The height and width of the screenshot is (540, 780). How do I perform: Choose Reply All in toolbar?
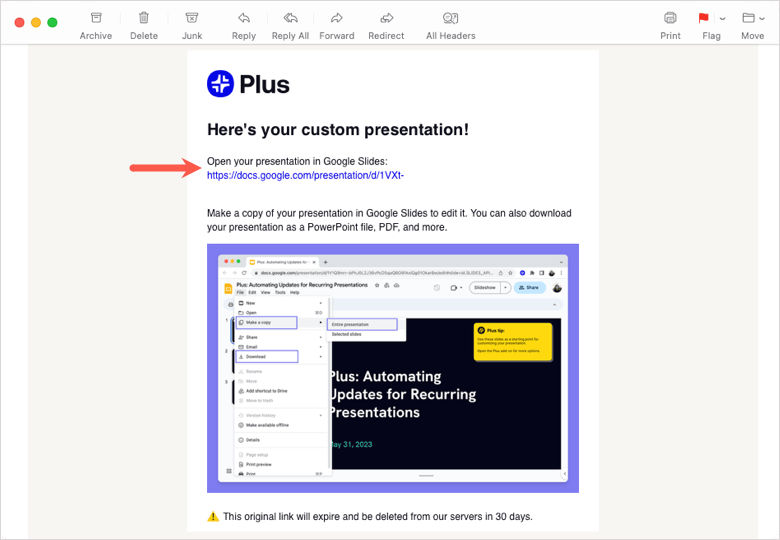click(290, 26)
